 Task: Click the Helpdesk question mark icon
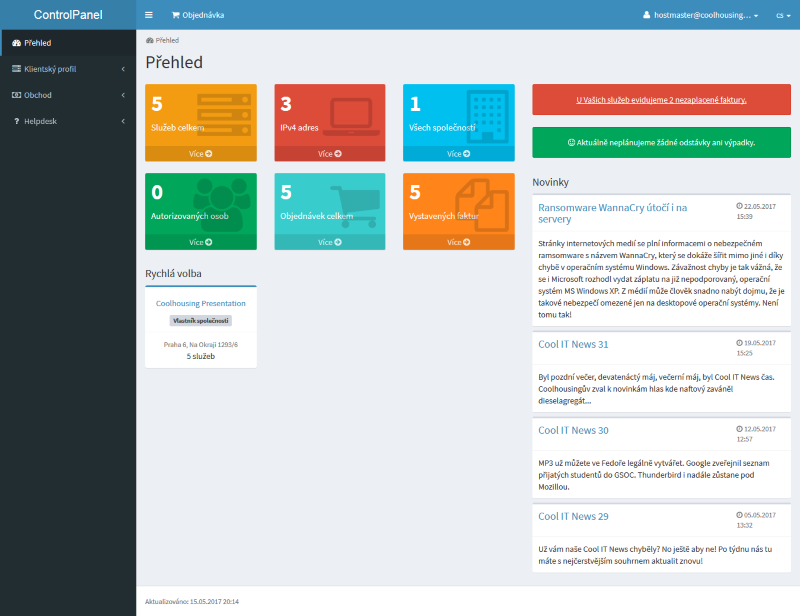pyautogui.click(x=16, y=121)
